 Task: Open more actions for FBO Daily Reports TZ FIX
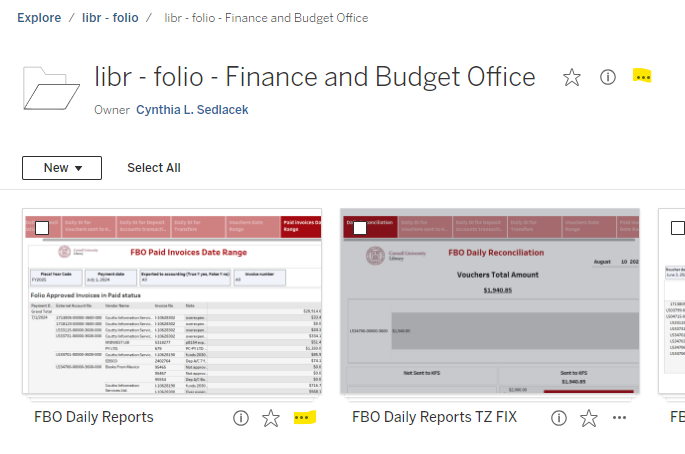tap(619, 418)
